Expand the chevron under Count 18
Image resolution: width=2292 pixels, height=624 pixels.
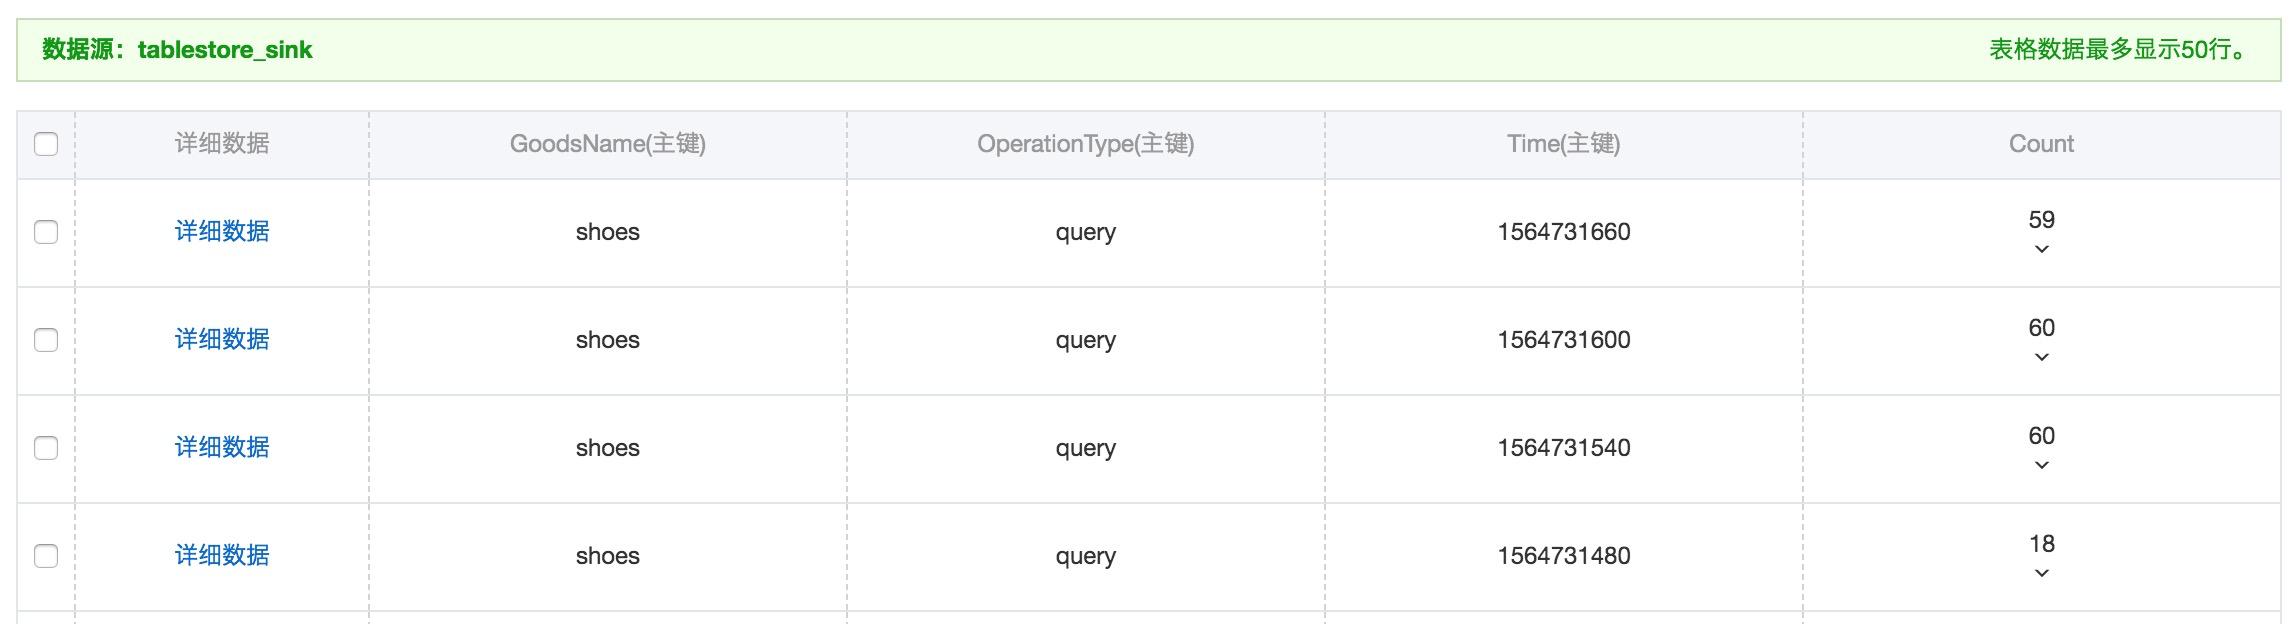pyautogui.click(x=2042, y=573)
